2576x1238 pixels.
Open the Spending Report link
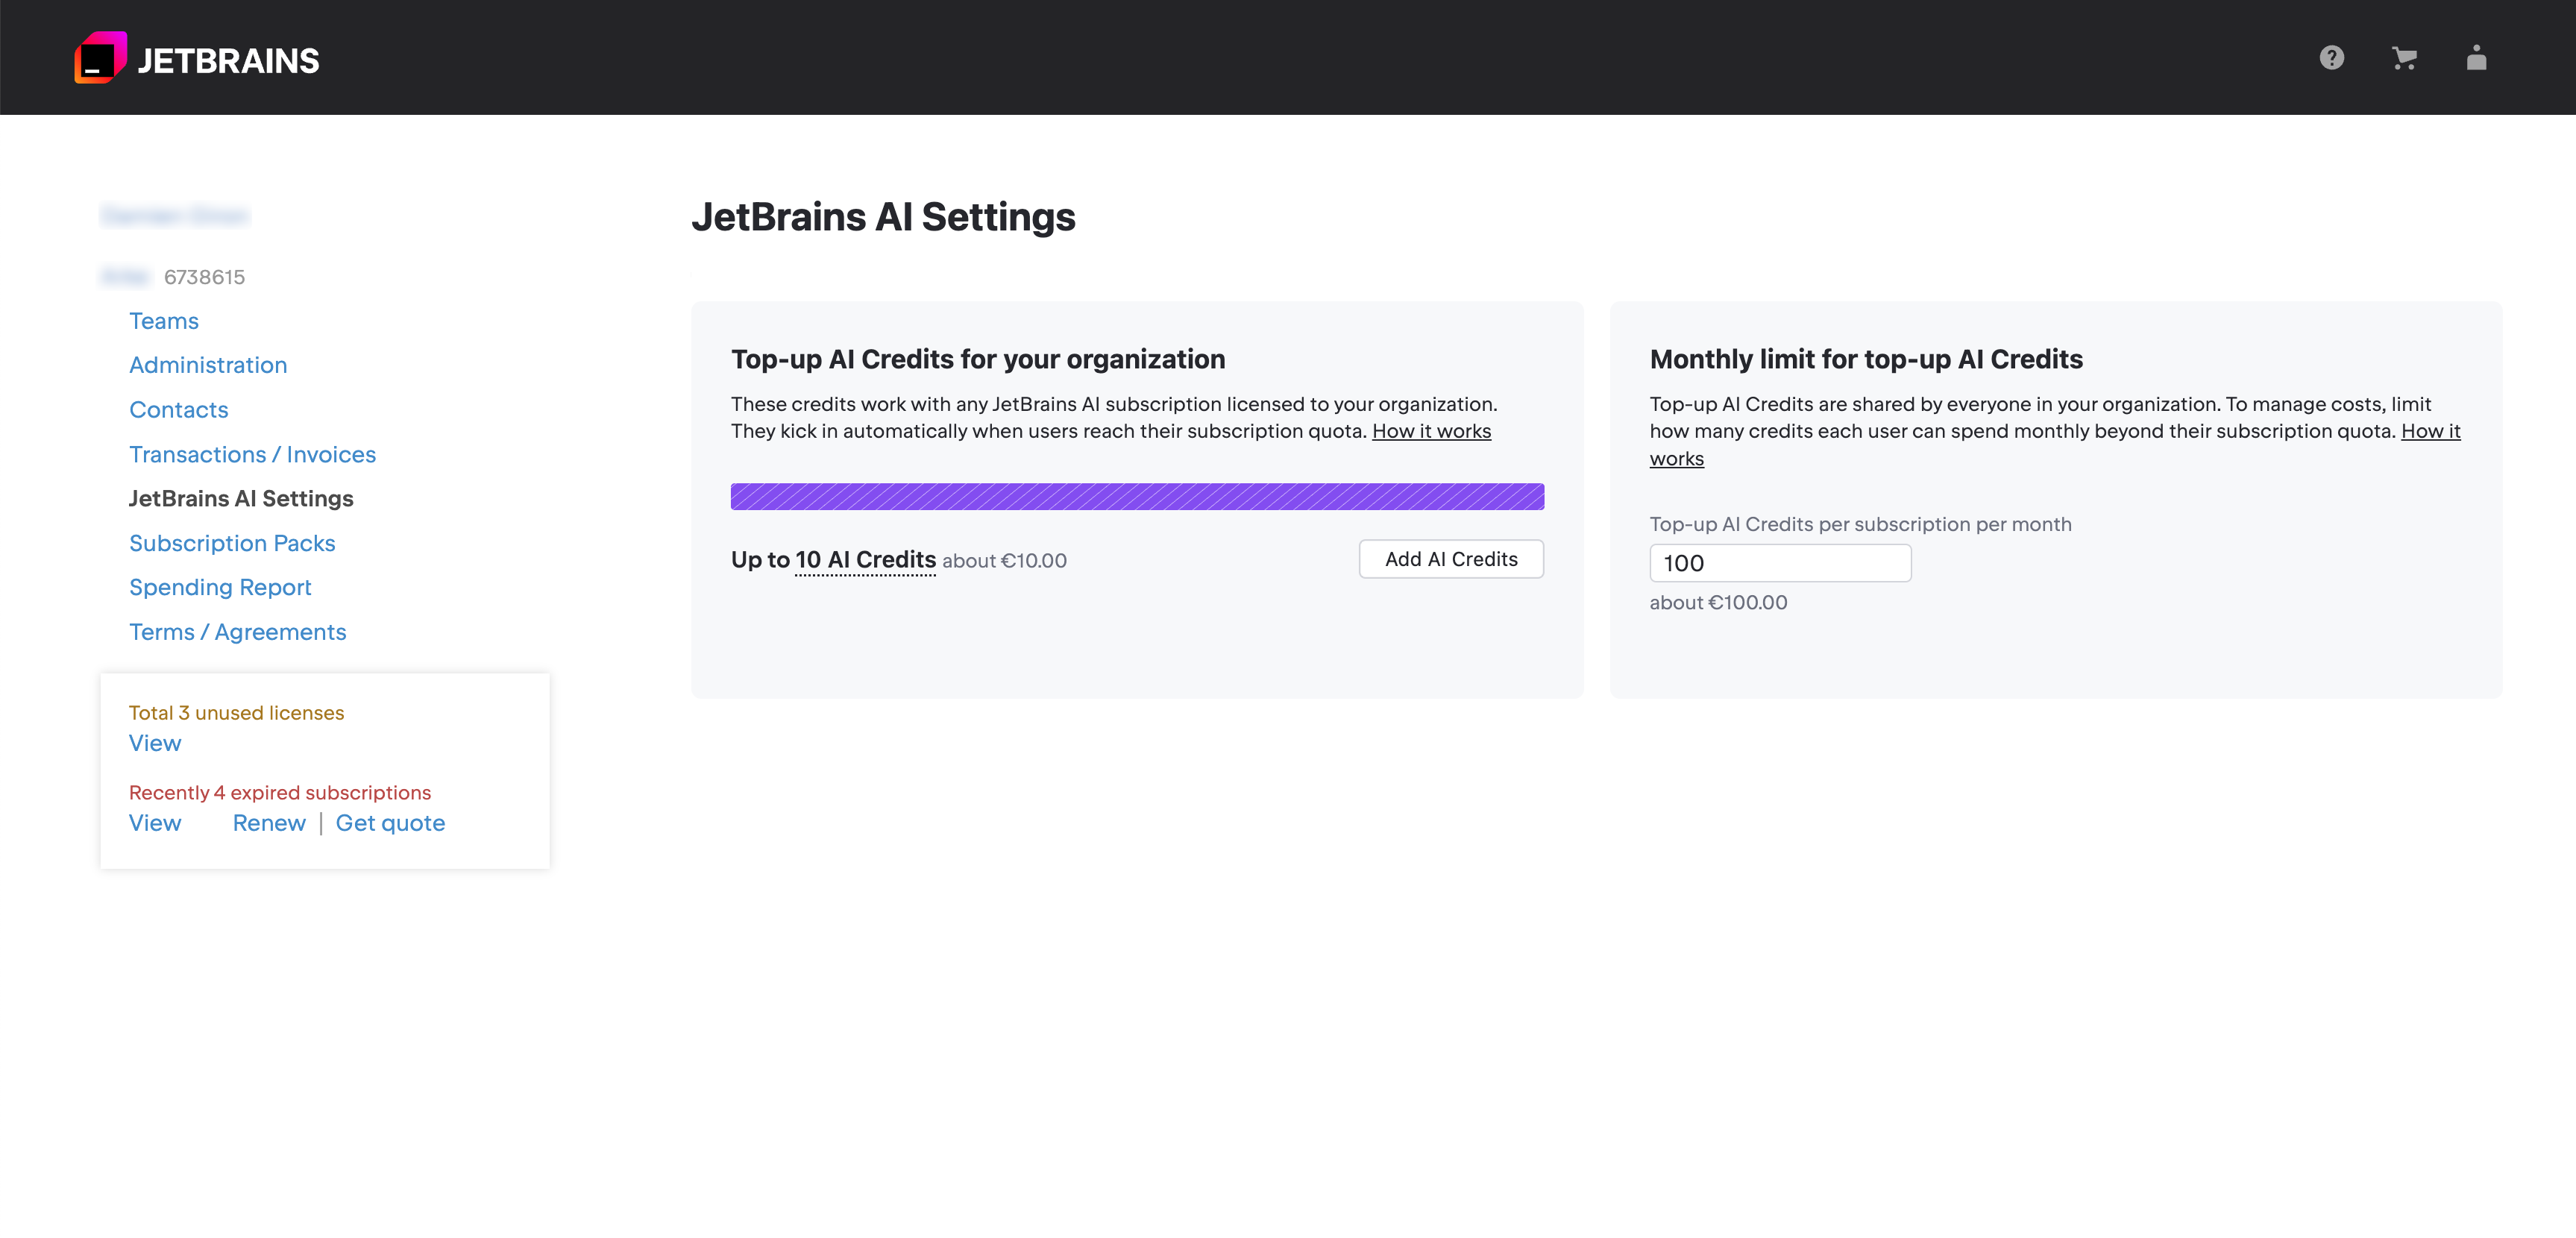(x=220, y=587)
